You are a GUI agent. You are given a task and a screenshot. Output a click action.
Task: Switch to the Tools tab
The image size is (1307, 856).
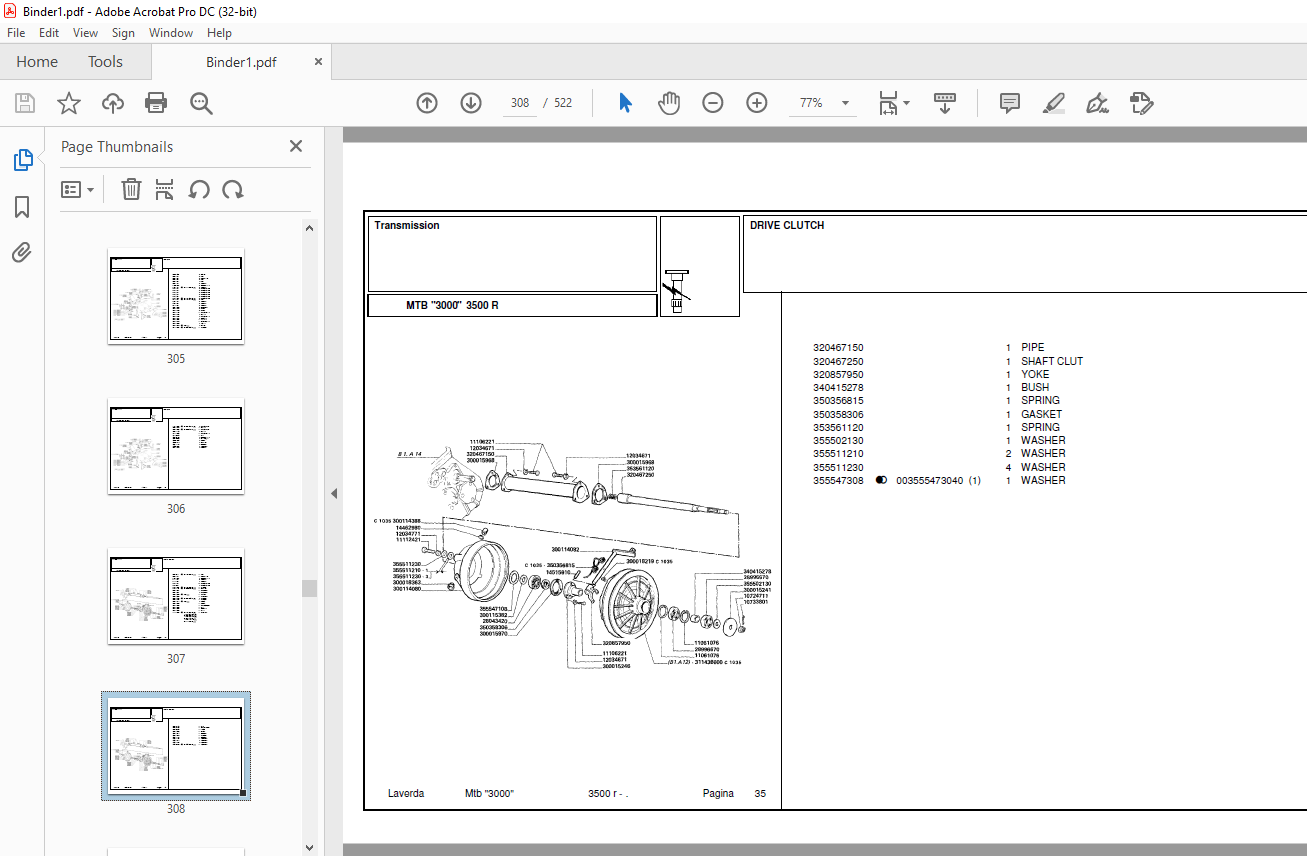point(105,61)
